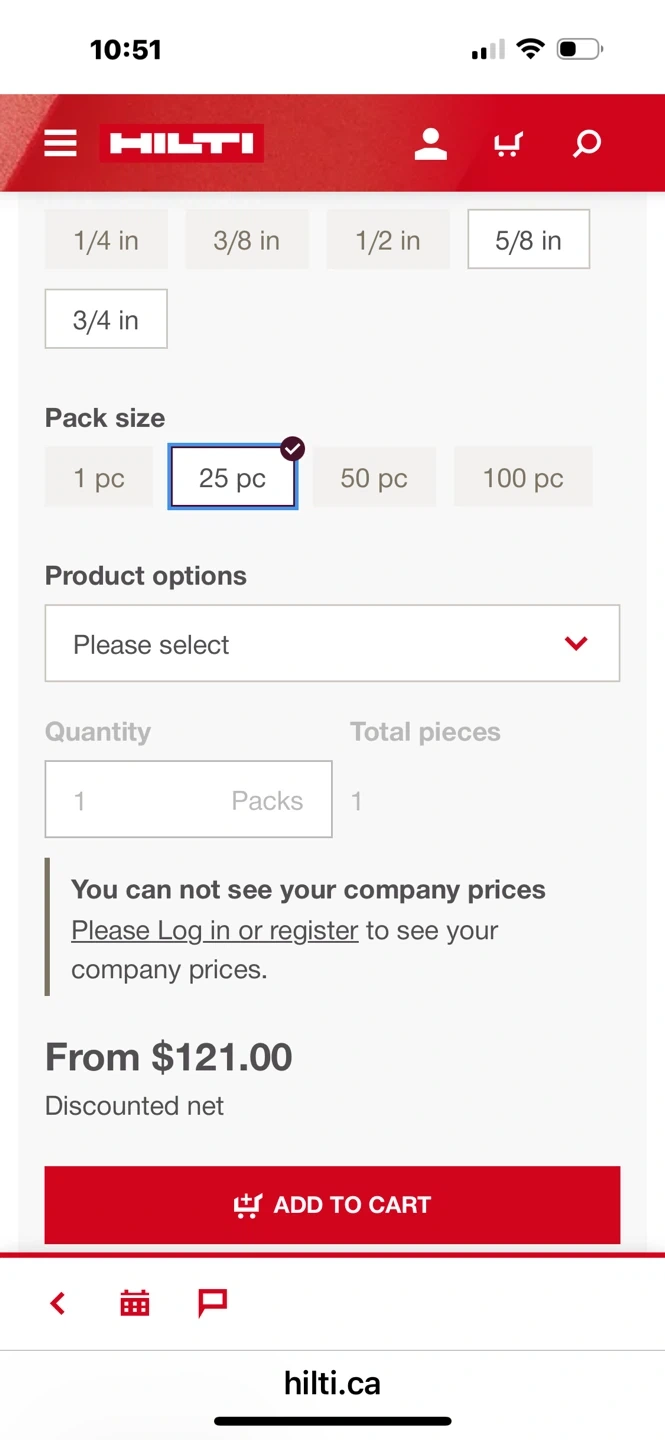Open the user account icon
The height and width of the screenshot is (1440, 665).
pos(431,143)
